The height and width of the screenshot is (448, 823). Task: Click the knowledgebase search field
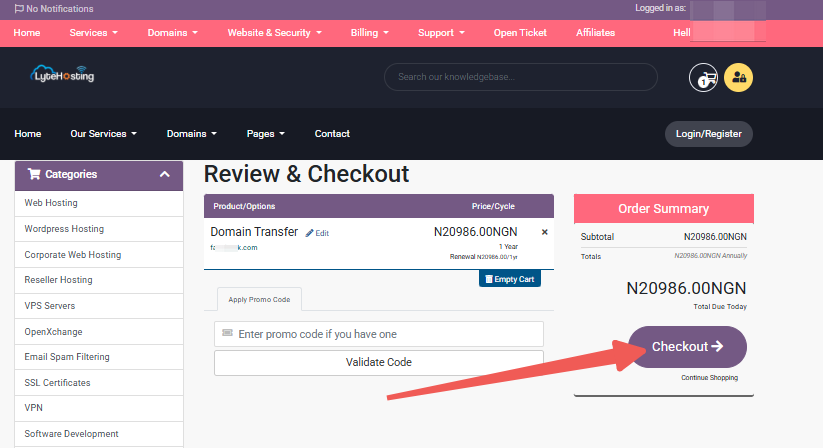click(521, 77)
